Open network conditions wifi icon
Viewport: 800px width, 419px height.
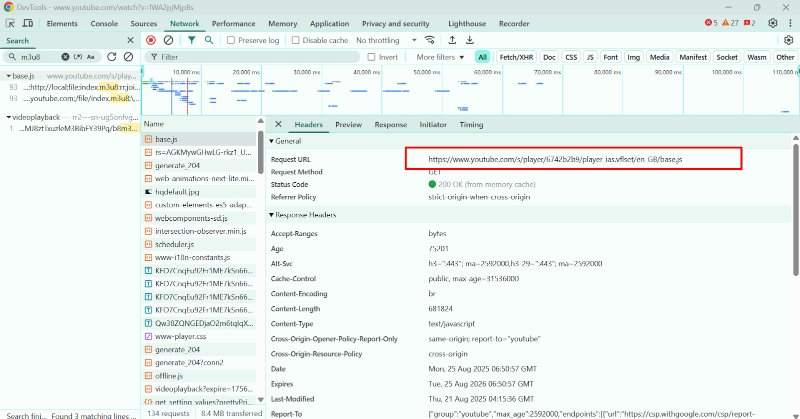[430, 40]
